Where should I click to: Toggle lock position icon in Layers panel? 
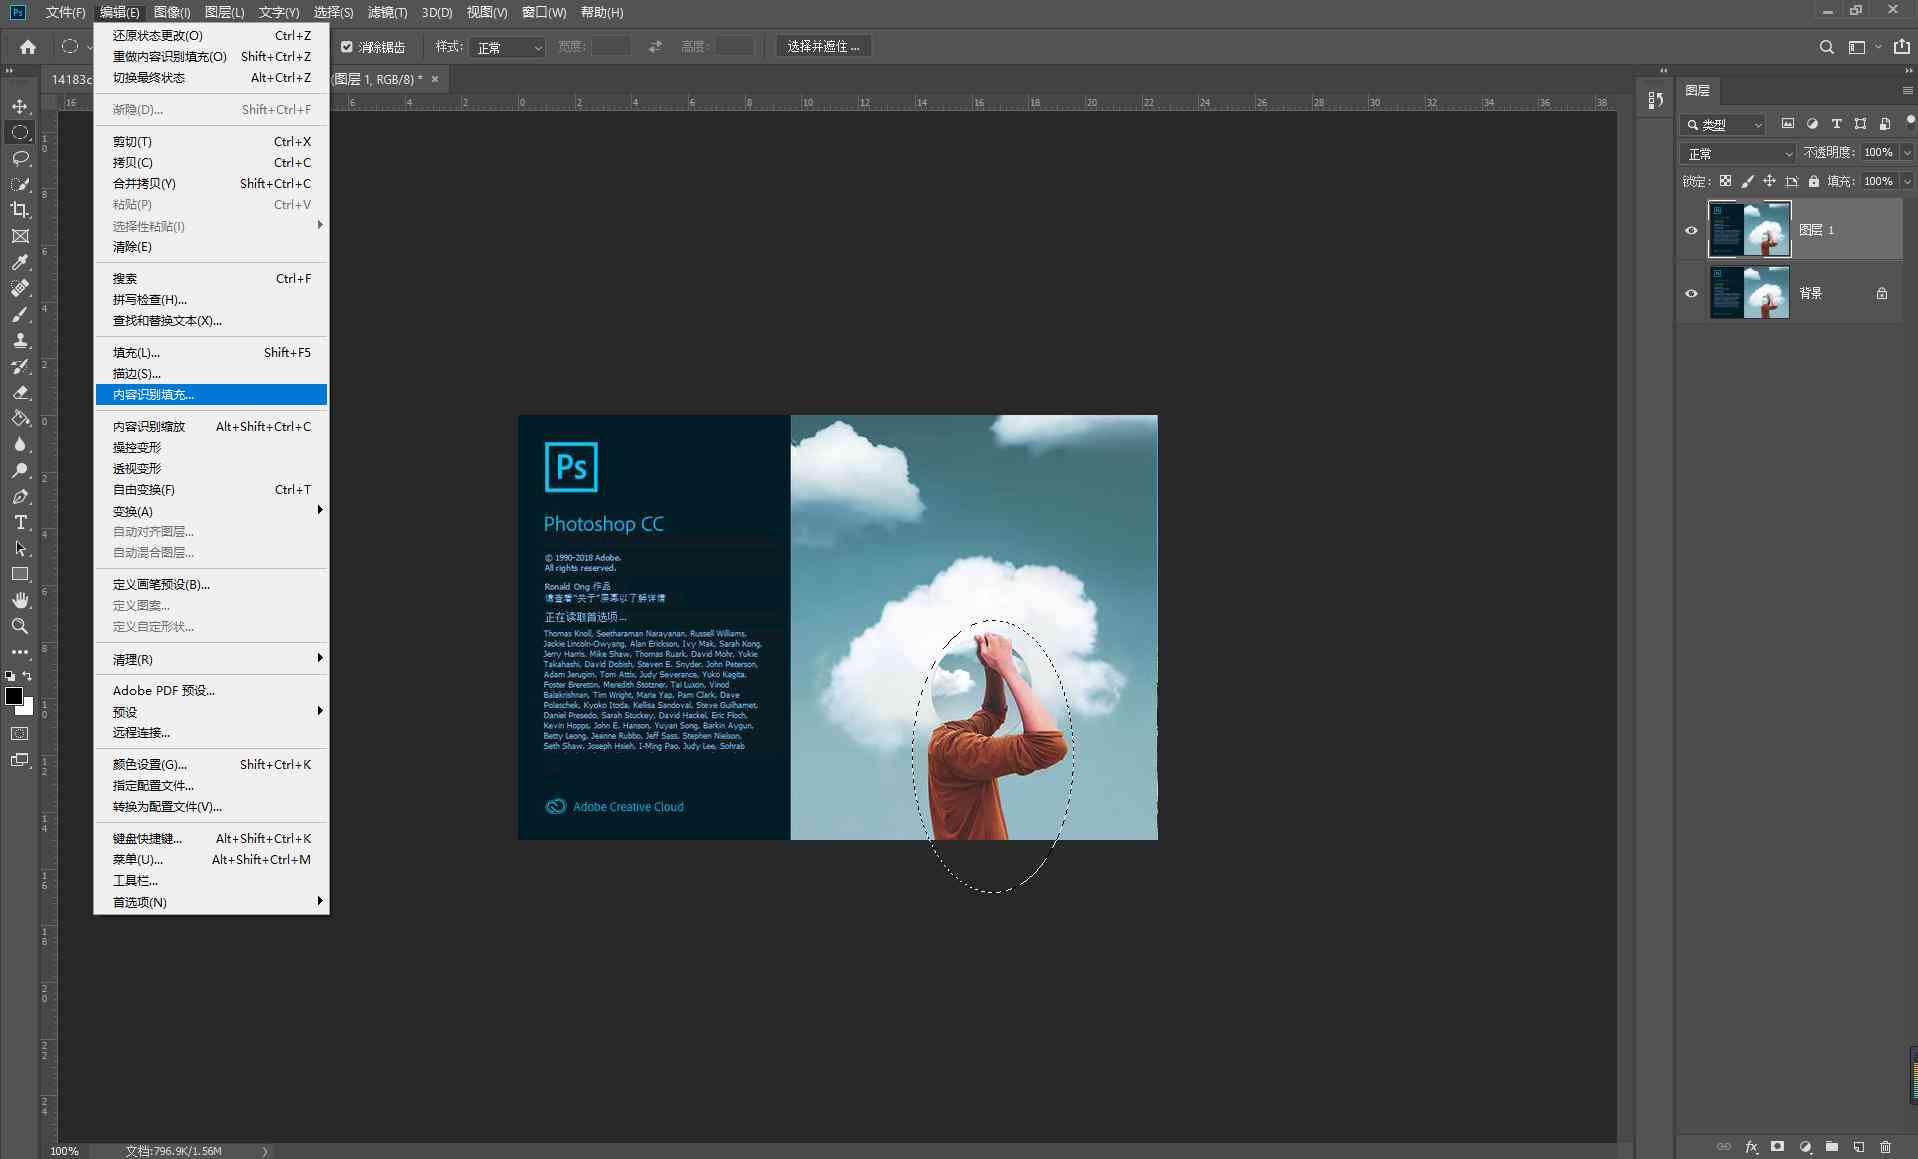1769,181
